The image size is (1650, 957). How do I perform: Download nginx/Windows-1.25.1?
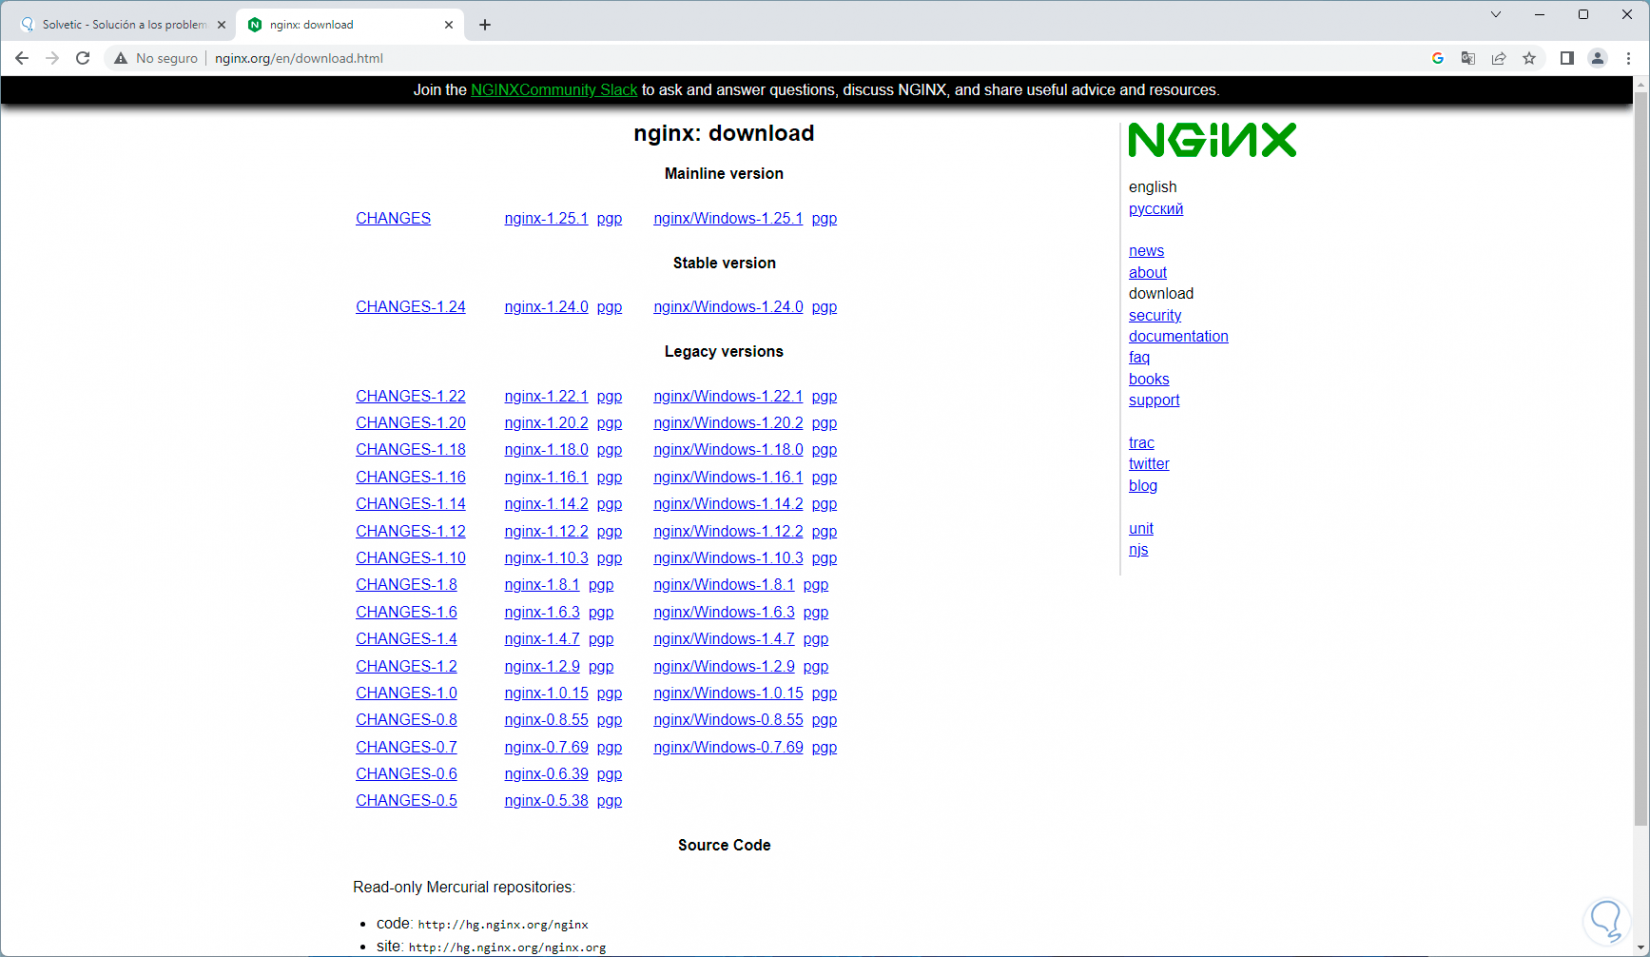[x=728, y=218]
